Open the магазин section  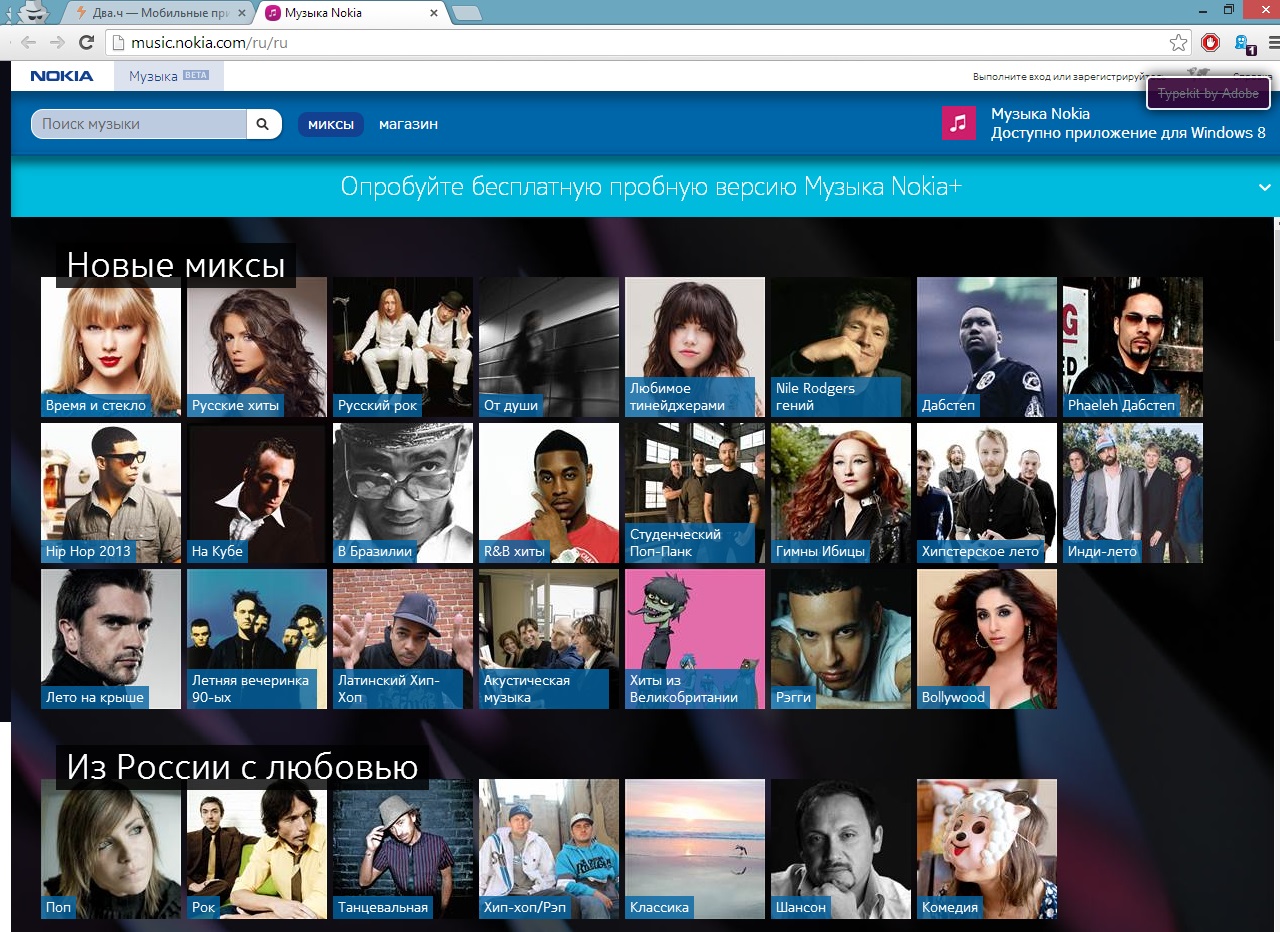pyautogui.click(x=408, y=124)
